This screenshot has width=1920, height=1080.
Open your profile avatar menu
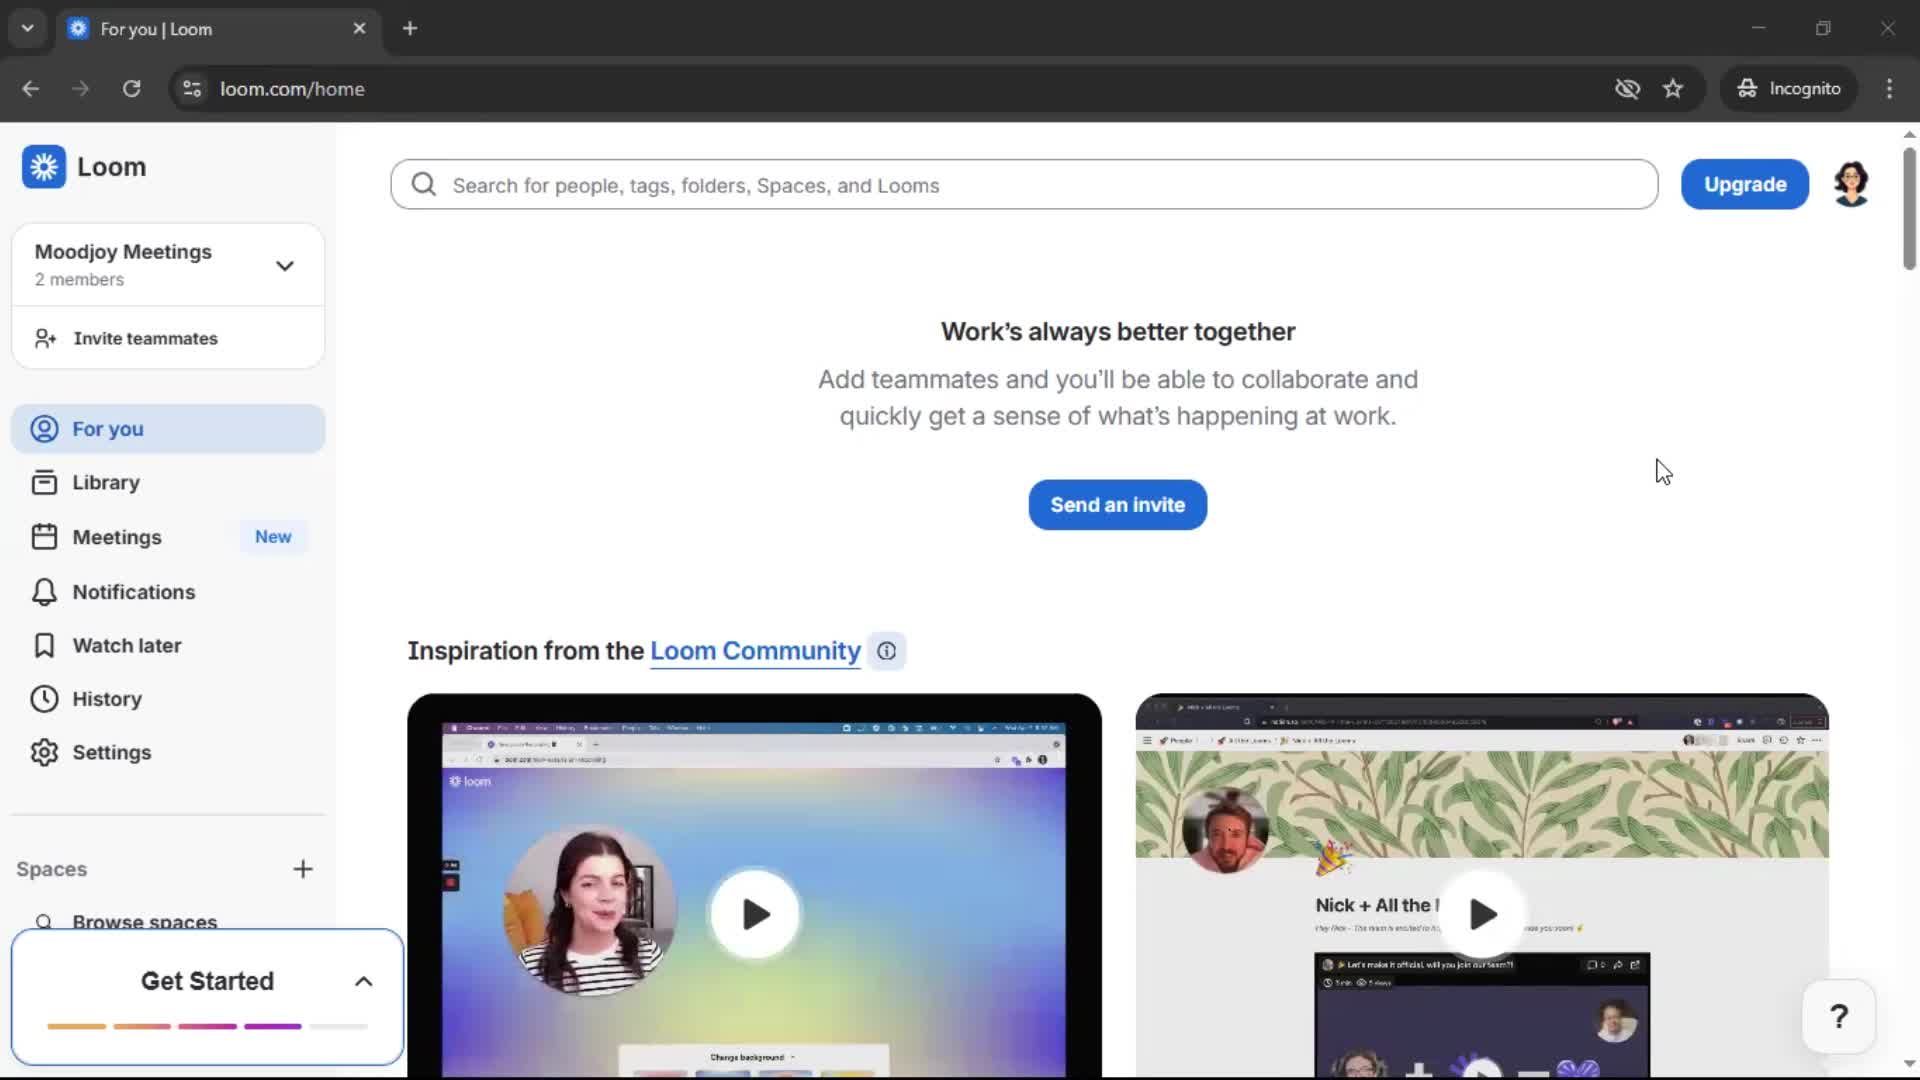pos(1852,184)
